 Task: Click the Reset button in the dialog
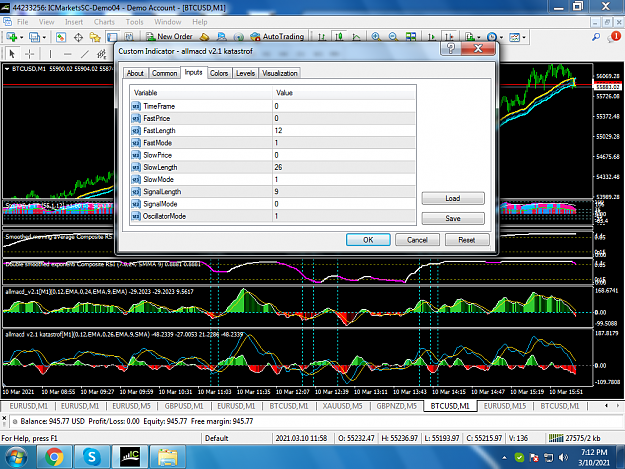click(467, 240)
